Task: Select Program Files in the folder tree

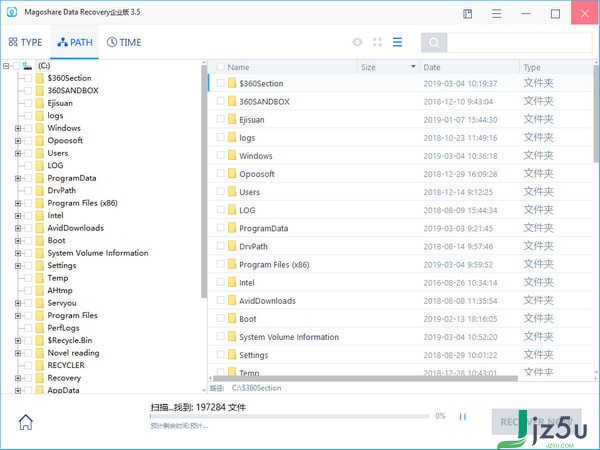Action: (72, 315)
